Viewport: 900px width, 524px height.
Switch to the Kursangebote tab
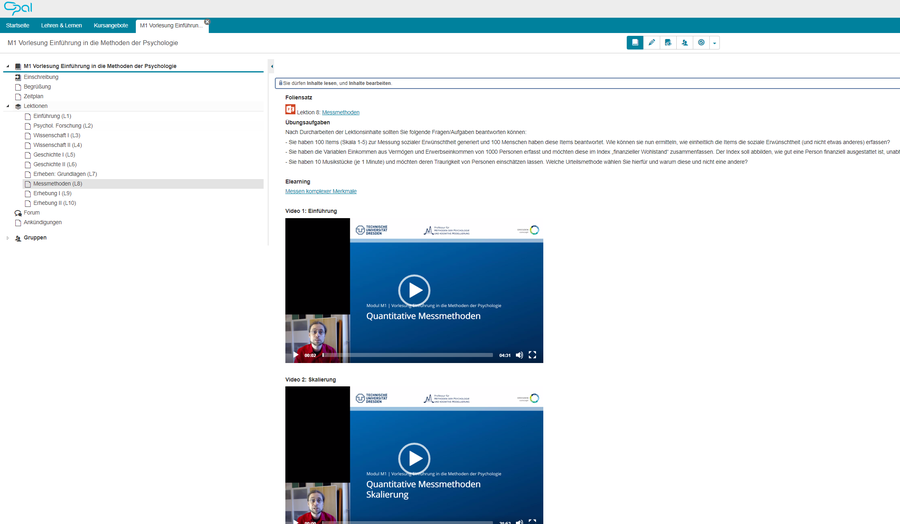pyautogui.click(x=111, y=25)
